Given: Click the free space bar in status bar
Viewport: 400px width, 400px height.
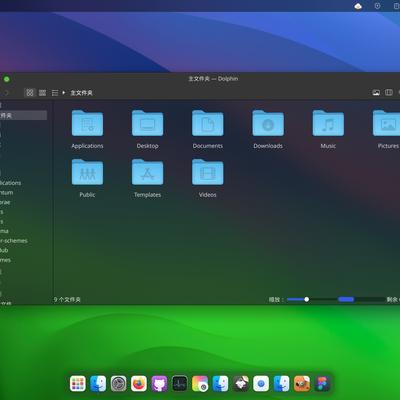Looking at the screenshot, I should coord(362,299).
